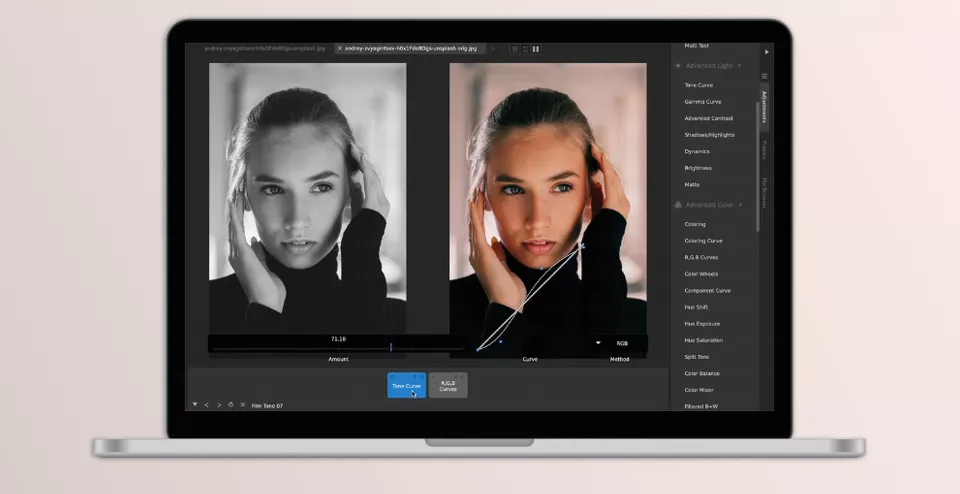Select the R,G,B Curves node button
This screenshot has height=494, width=960.
448,385
